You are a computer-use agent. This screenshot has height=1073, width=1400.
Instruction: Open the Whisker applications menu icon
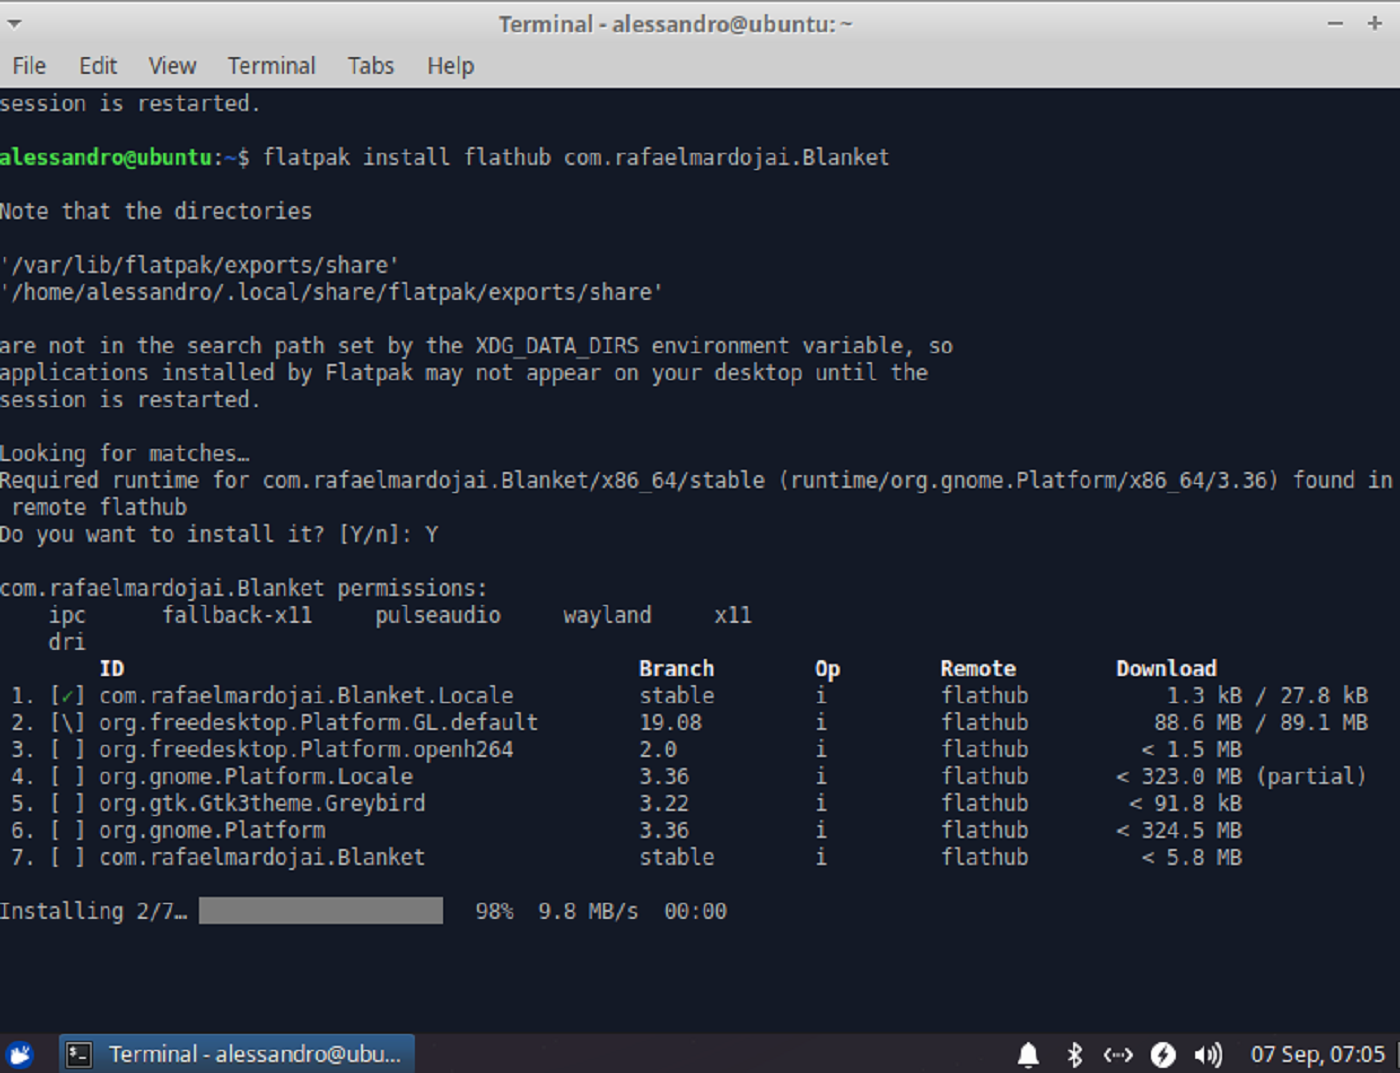click(20, 1054)
